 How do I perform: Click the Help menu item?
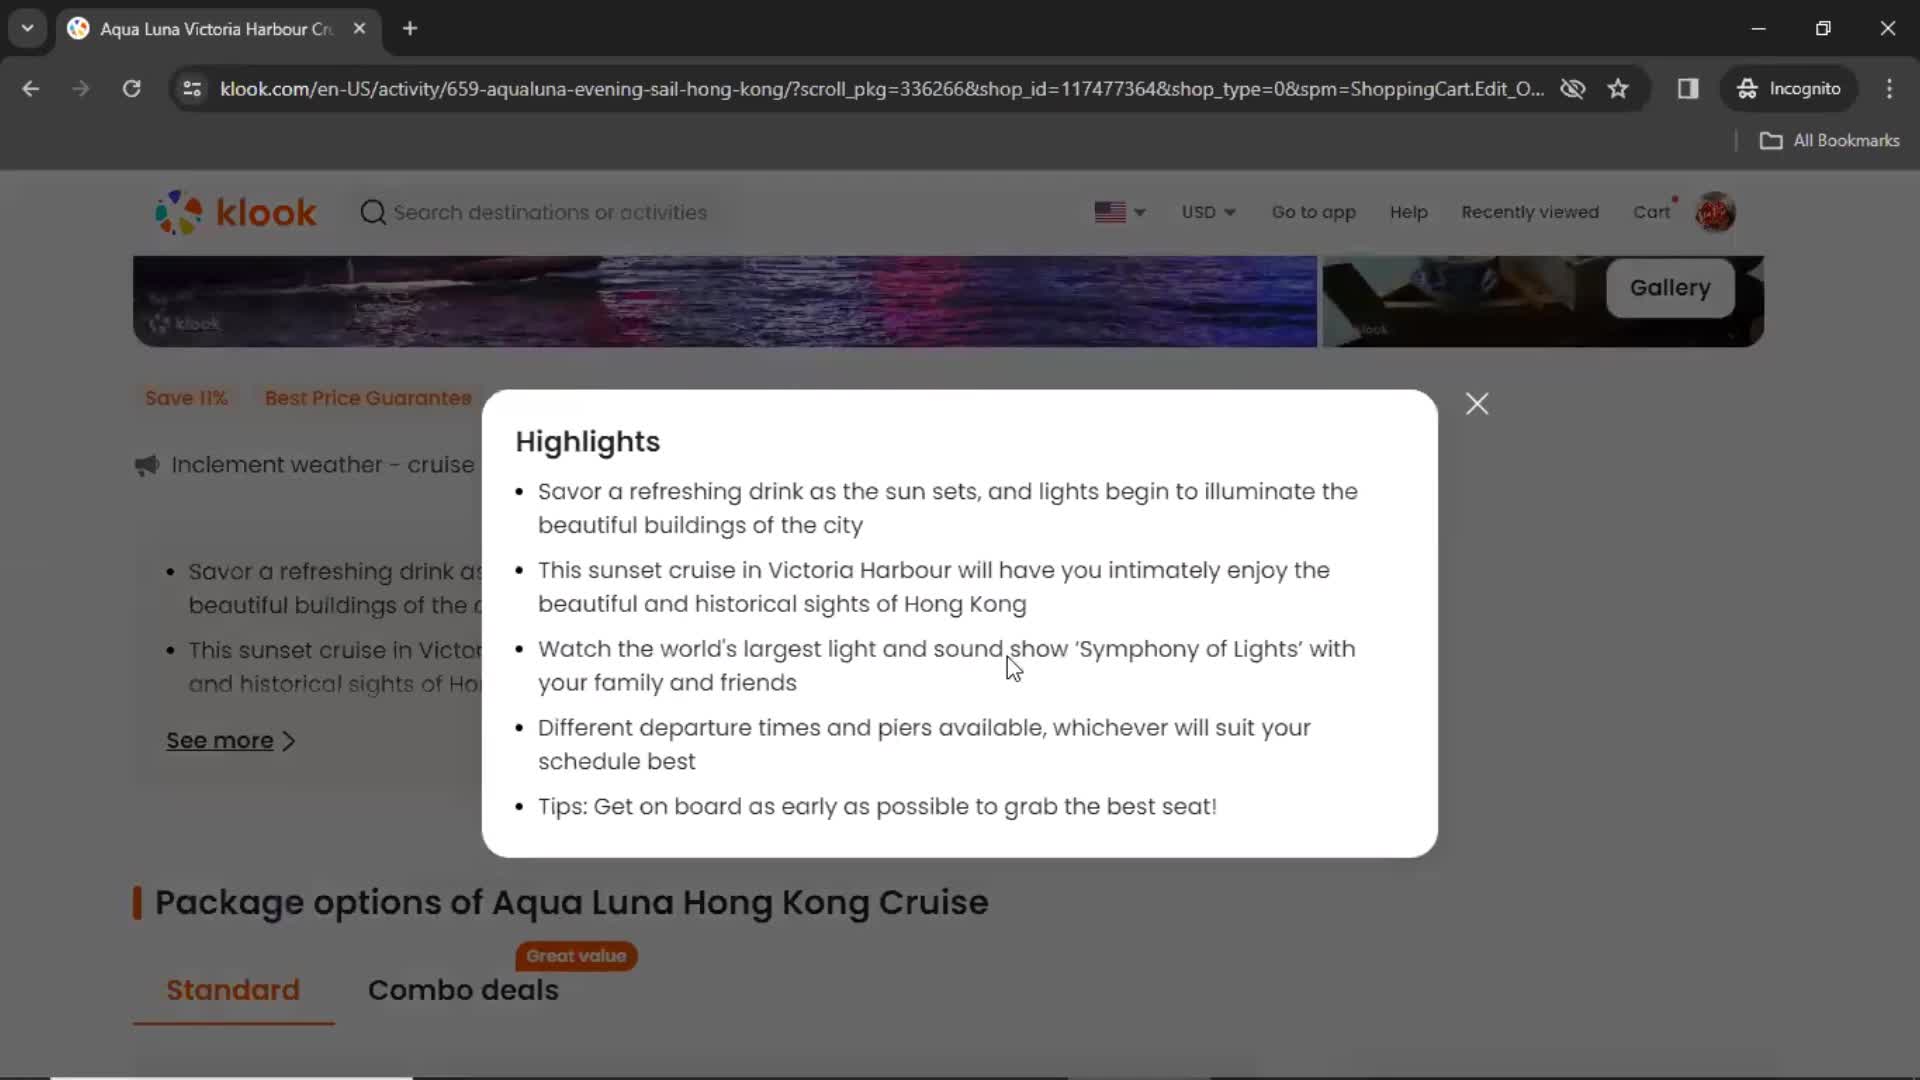(x=1408, y=211)
